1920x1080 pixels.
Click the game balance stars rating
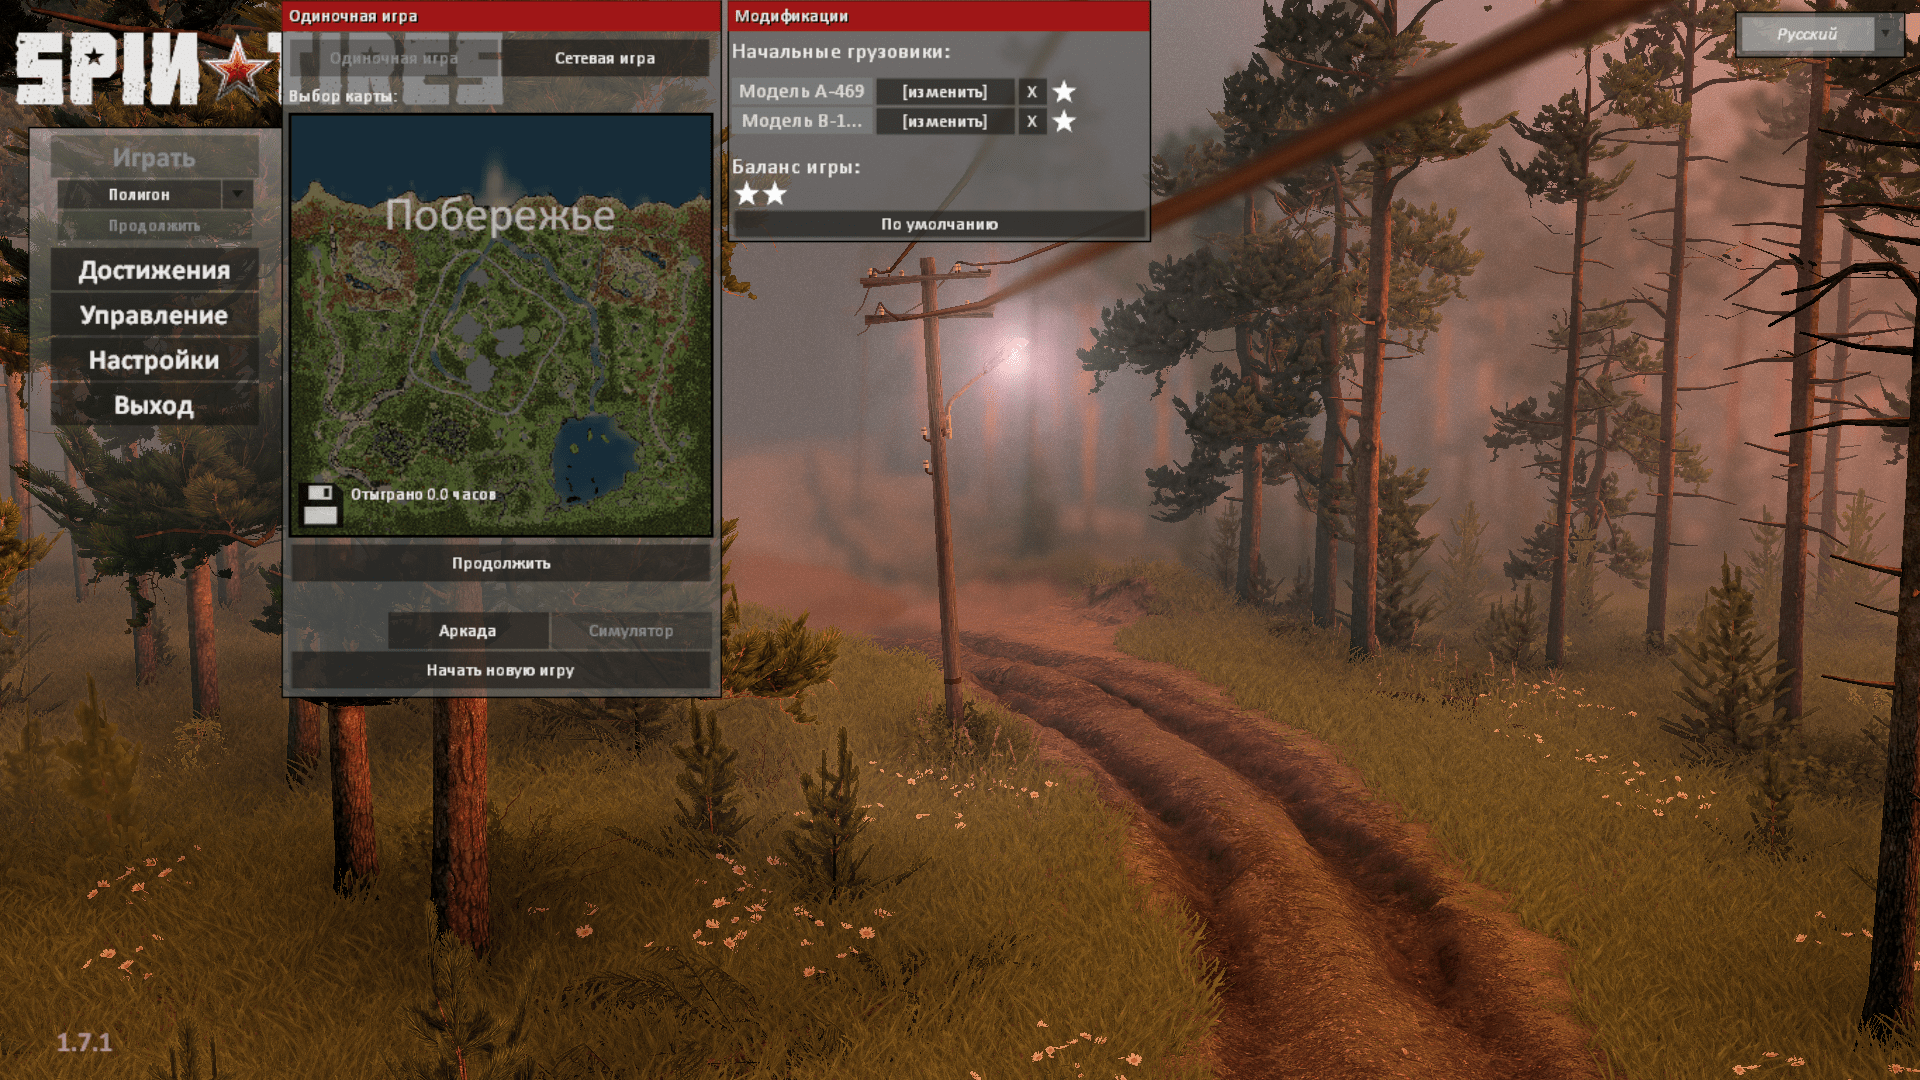(x=761, y=193)
